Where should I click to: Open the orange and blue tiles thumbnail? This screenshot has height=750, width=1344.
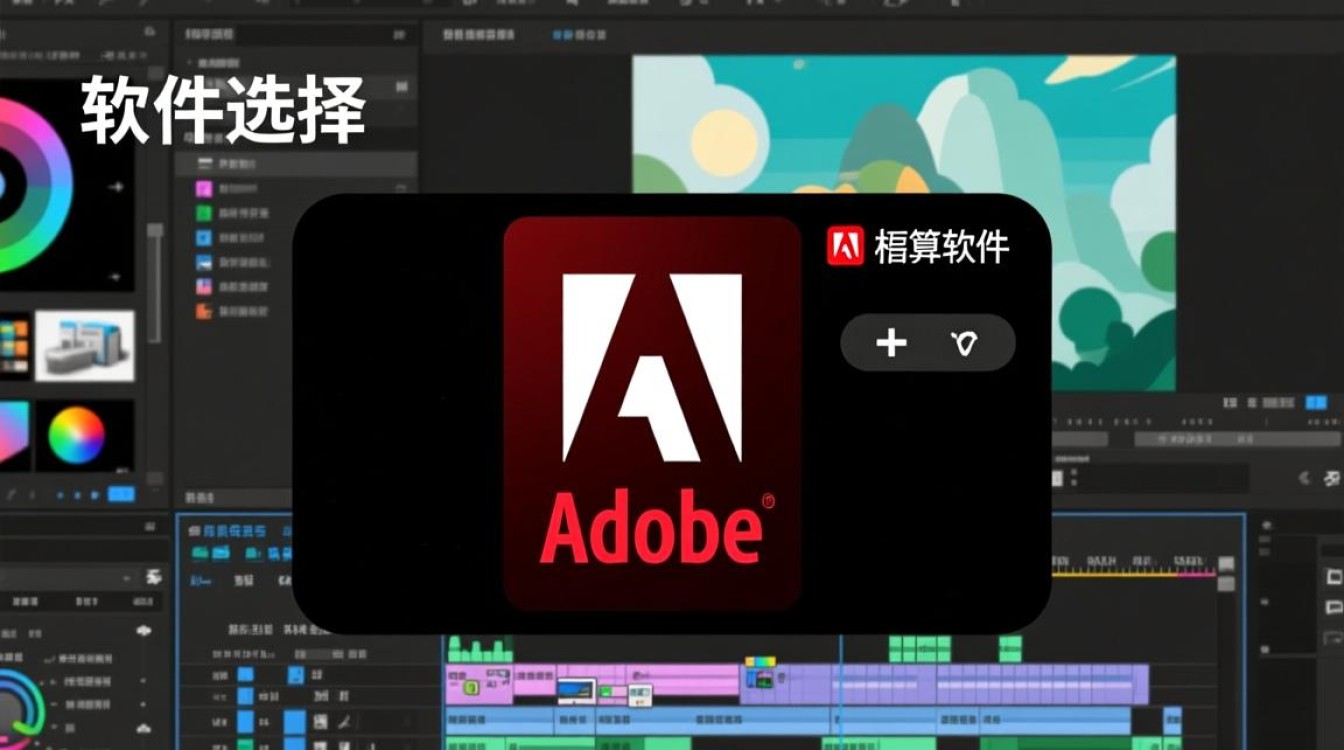(x=14, y=345)
